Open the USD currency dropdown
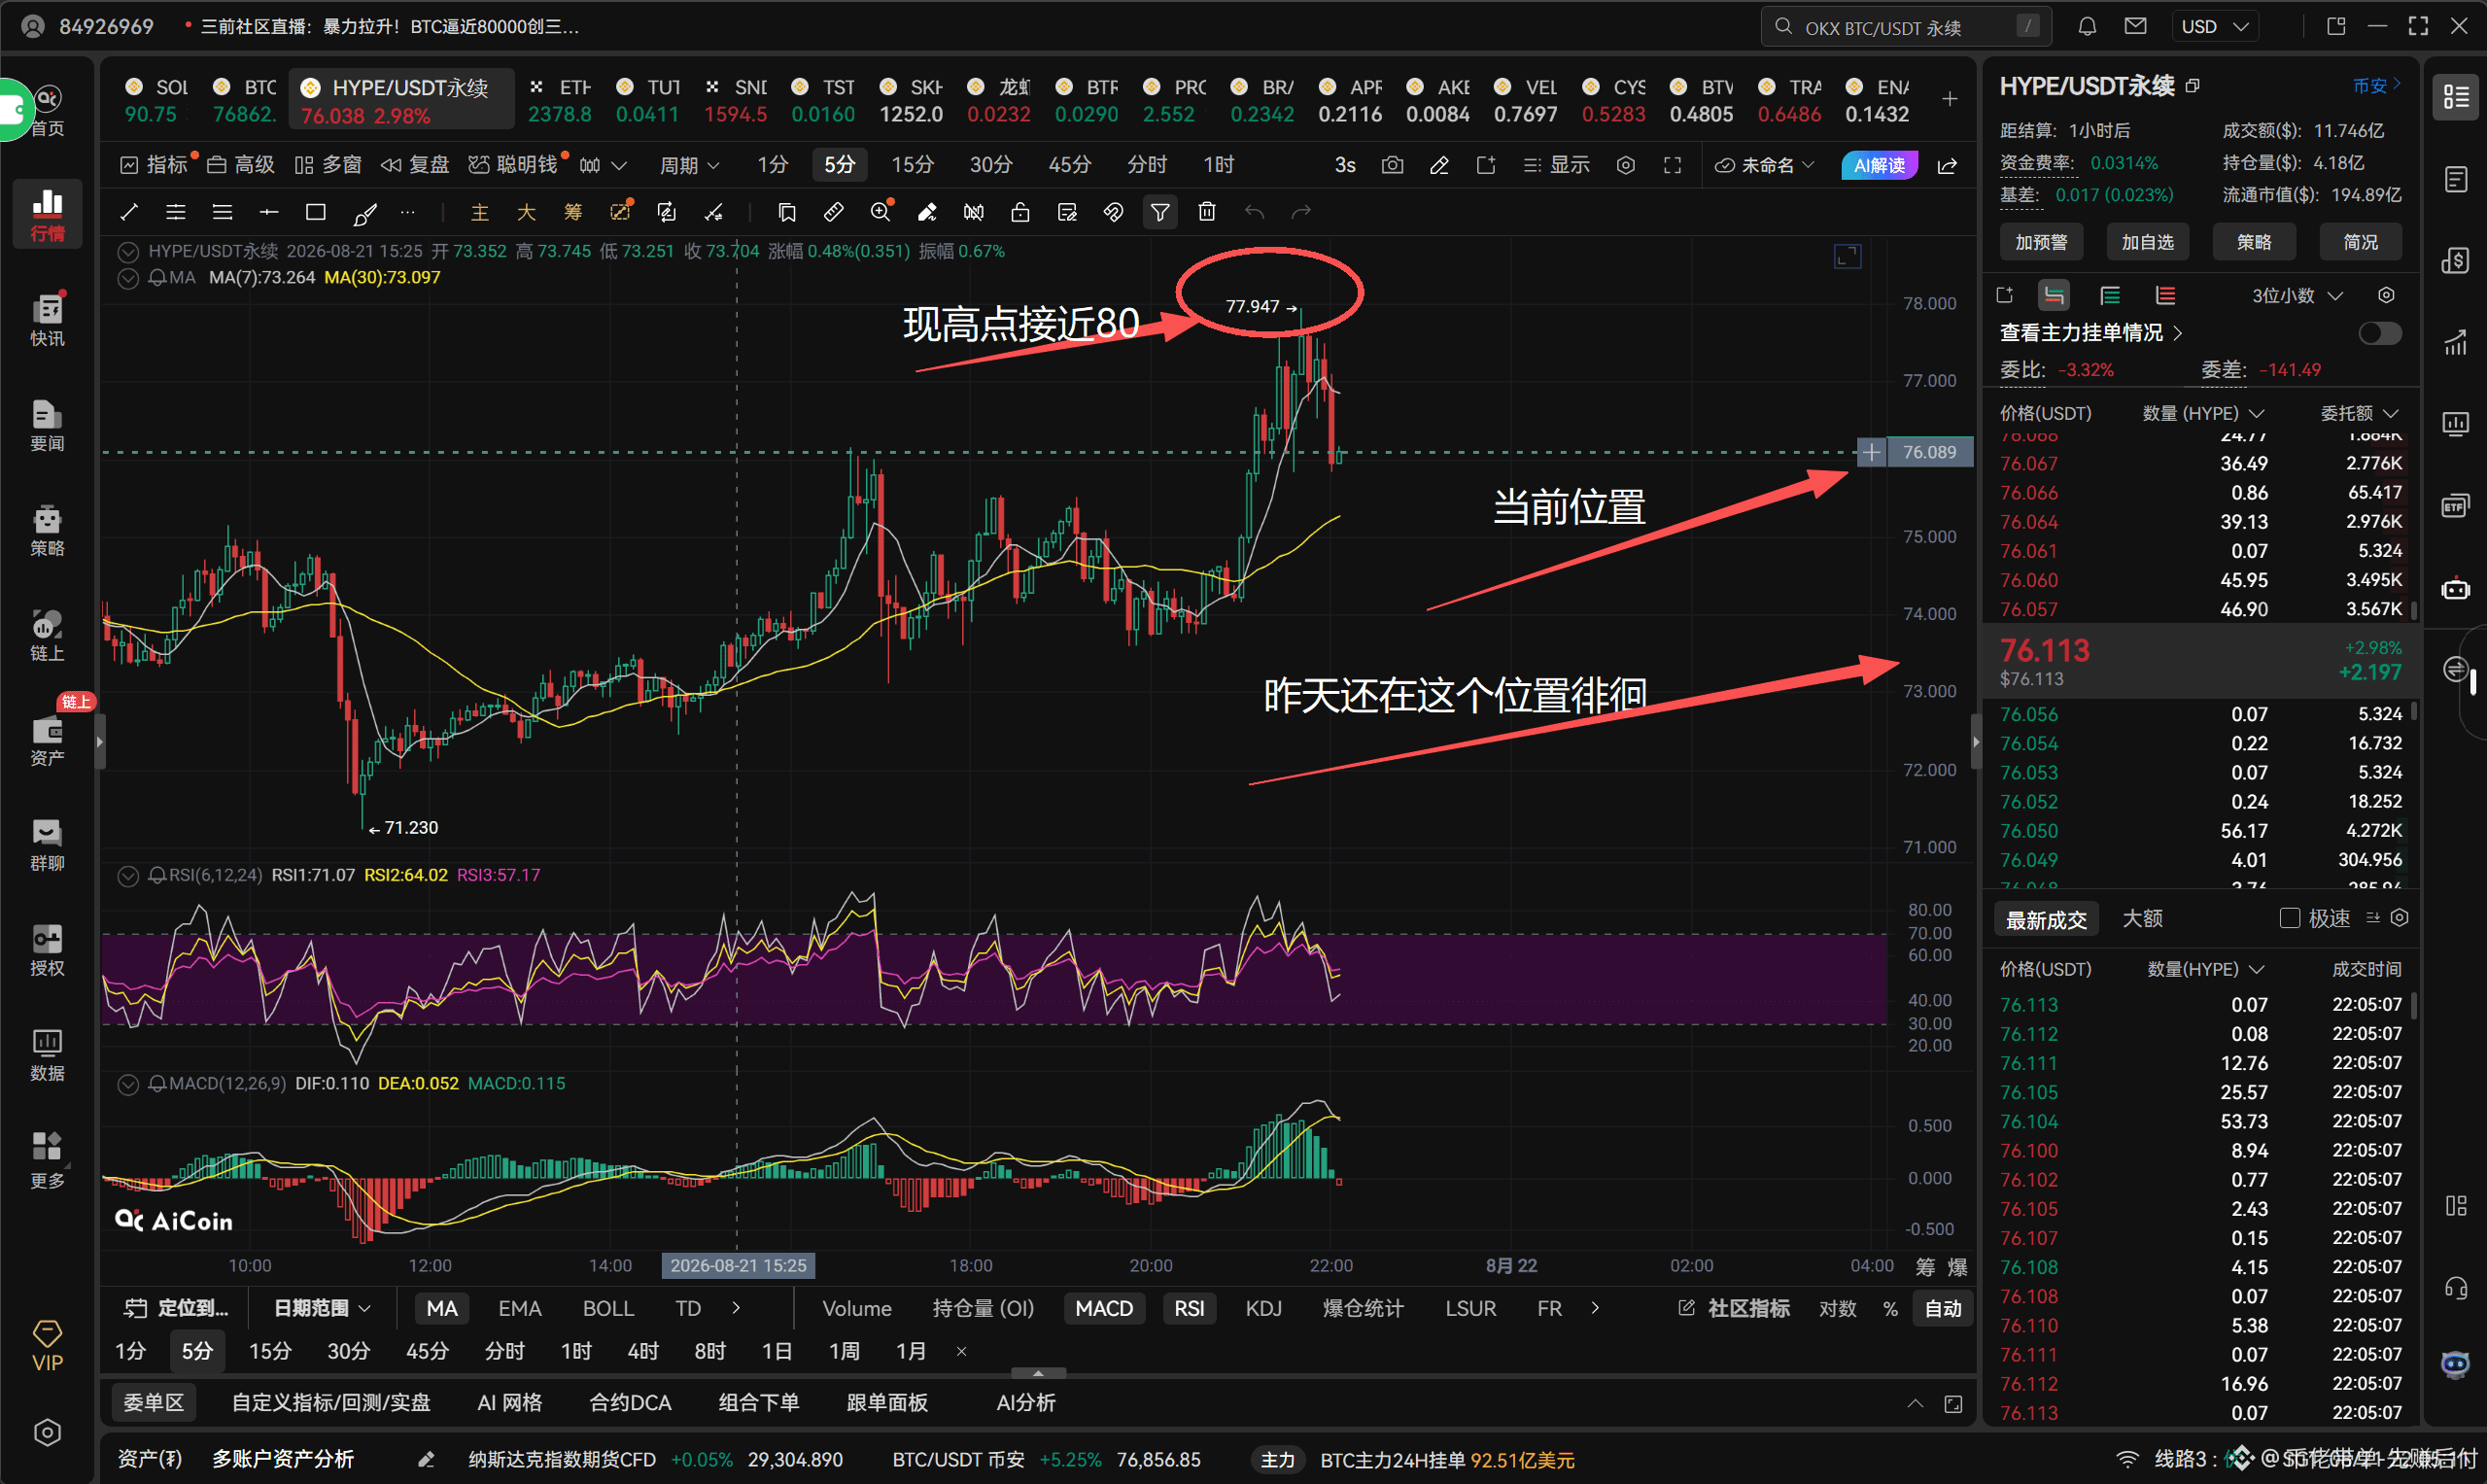The image size is (2487, 1484). pyautogui.click(x=2214, y=26)
